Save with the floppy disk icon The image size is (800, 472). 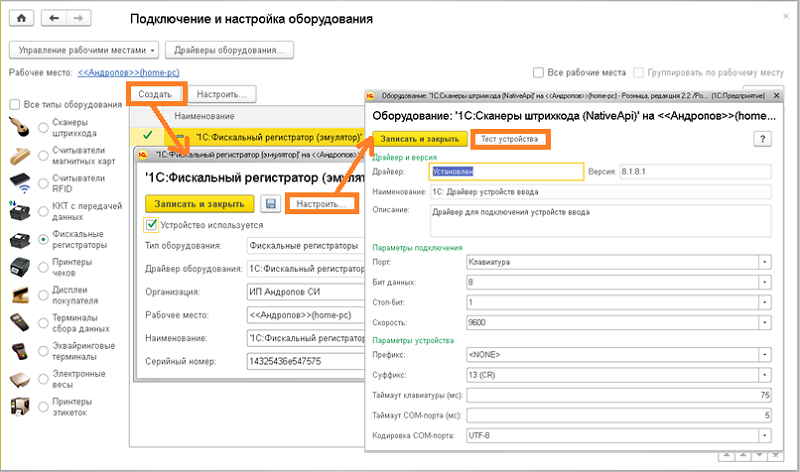click(270, 204)
